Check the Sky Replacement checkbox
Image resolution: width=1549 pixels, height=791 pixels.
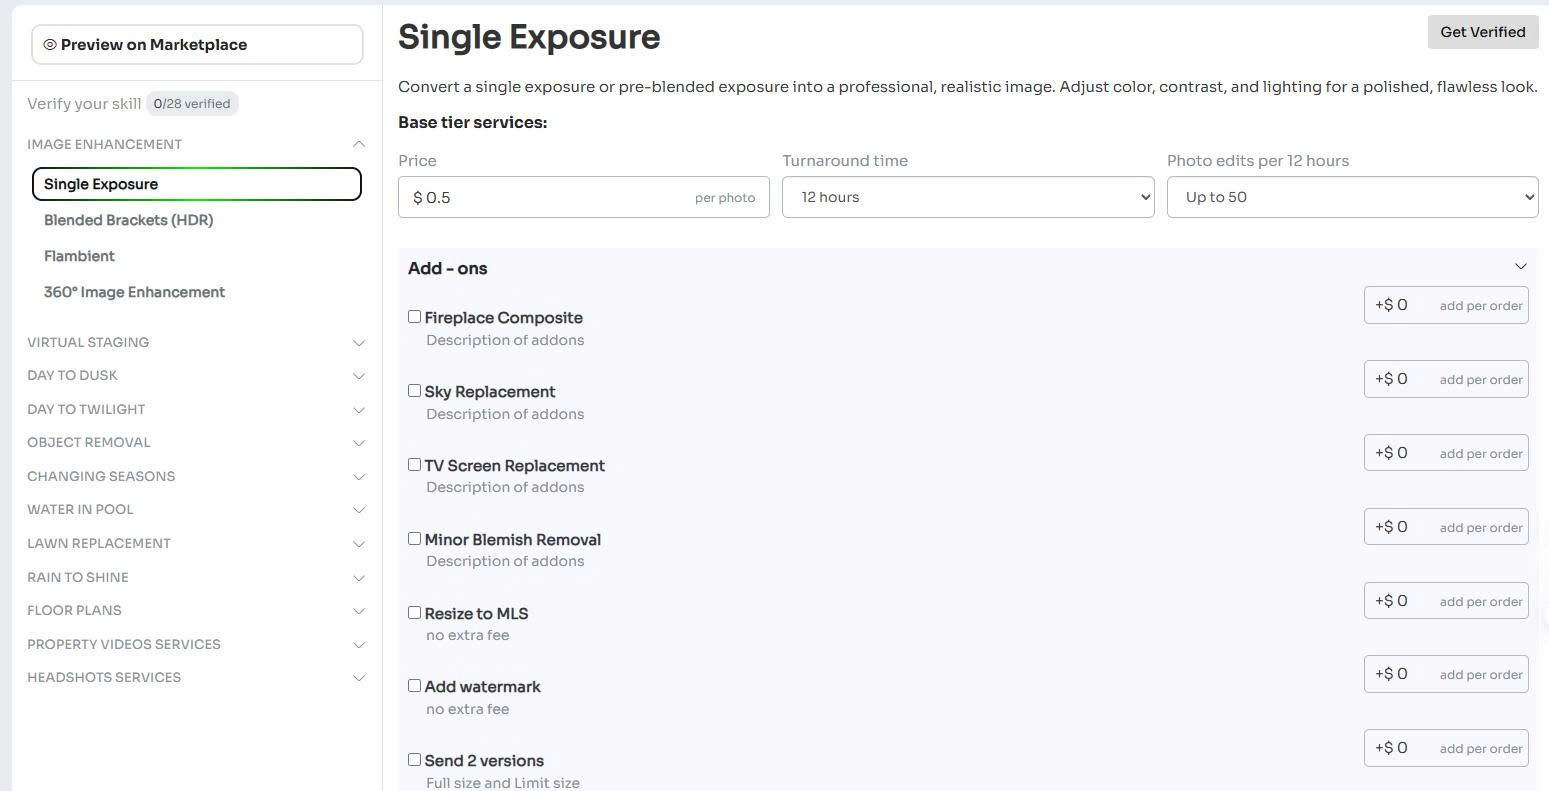pyautogui.click(x=414, y=390)
